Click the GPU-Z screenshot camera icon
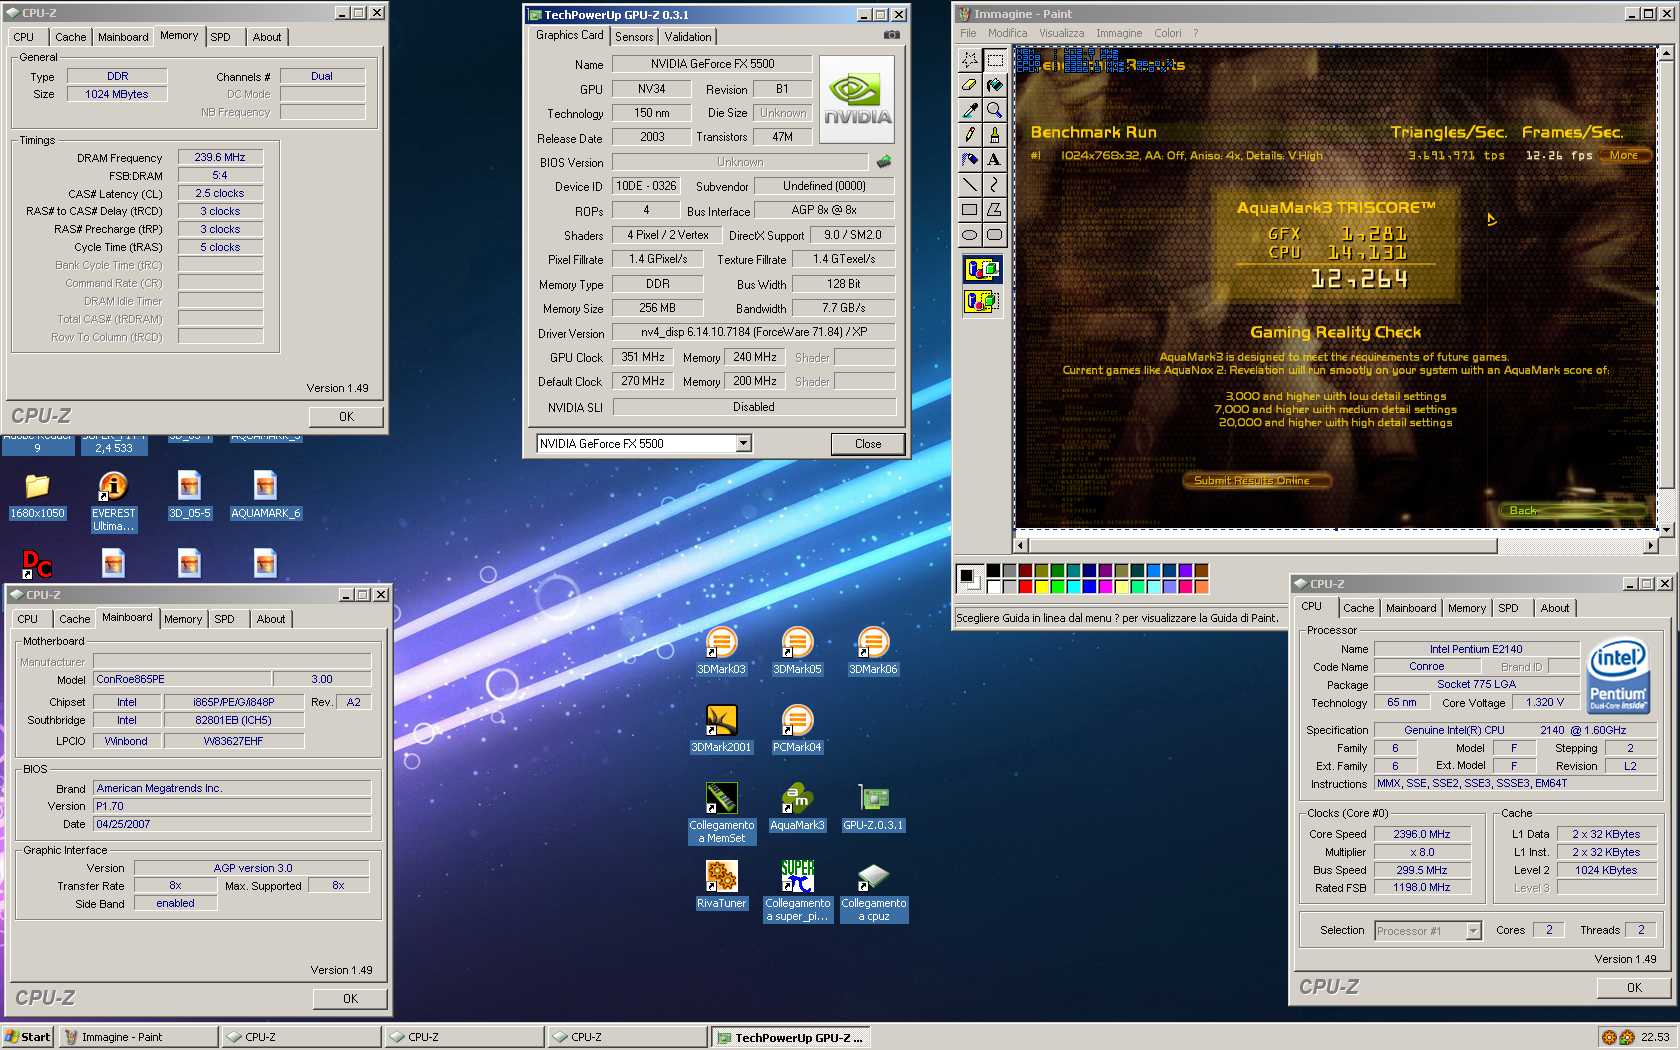 pos(891,35)
